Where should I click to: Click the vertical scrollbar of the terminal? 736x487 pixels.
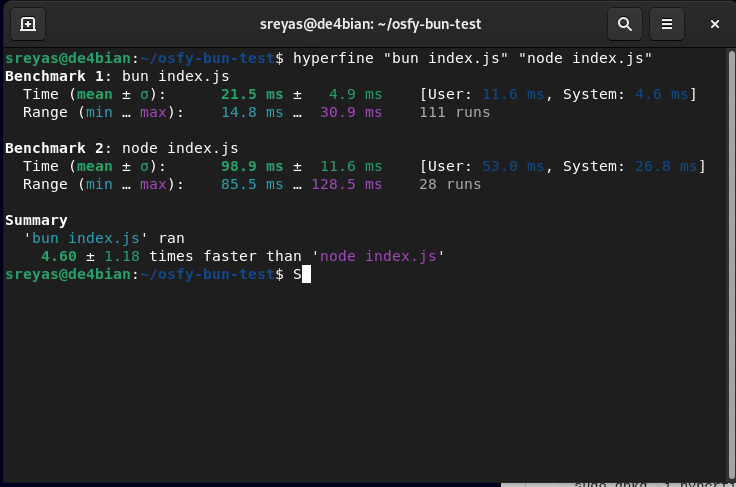tap(731, 265)
